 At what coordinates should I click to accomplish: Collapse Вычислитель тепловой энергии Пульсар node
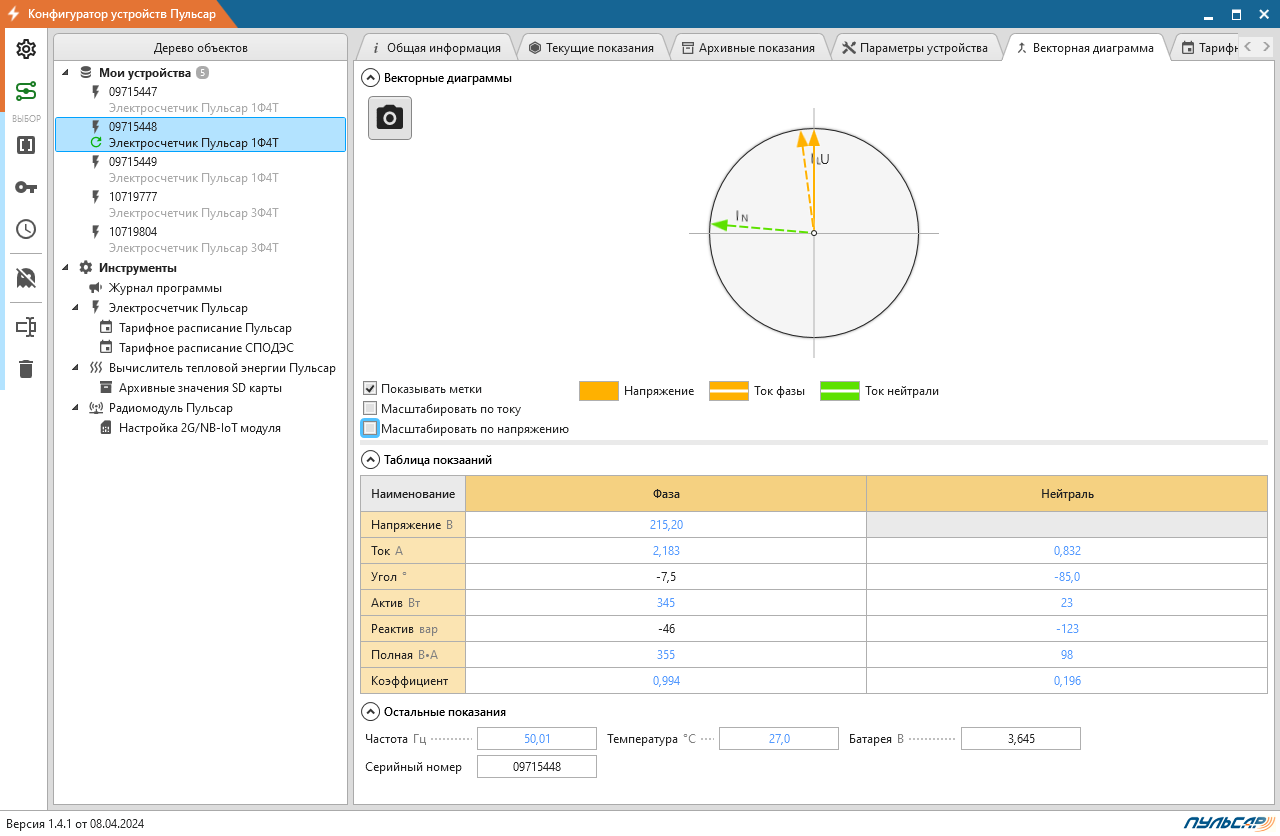click(x=76, y=368)
